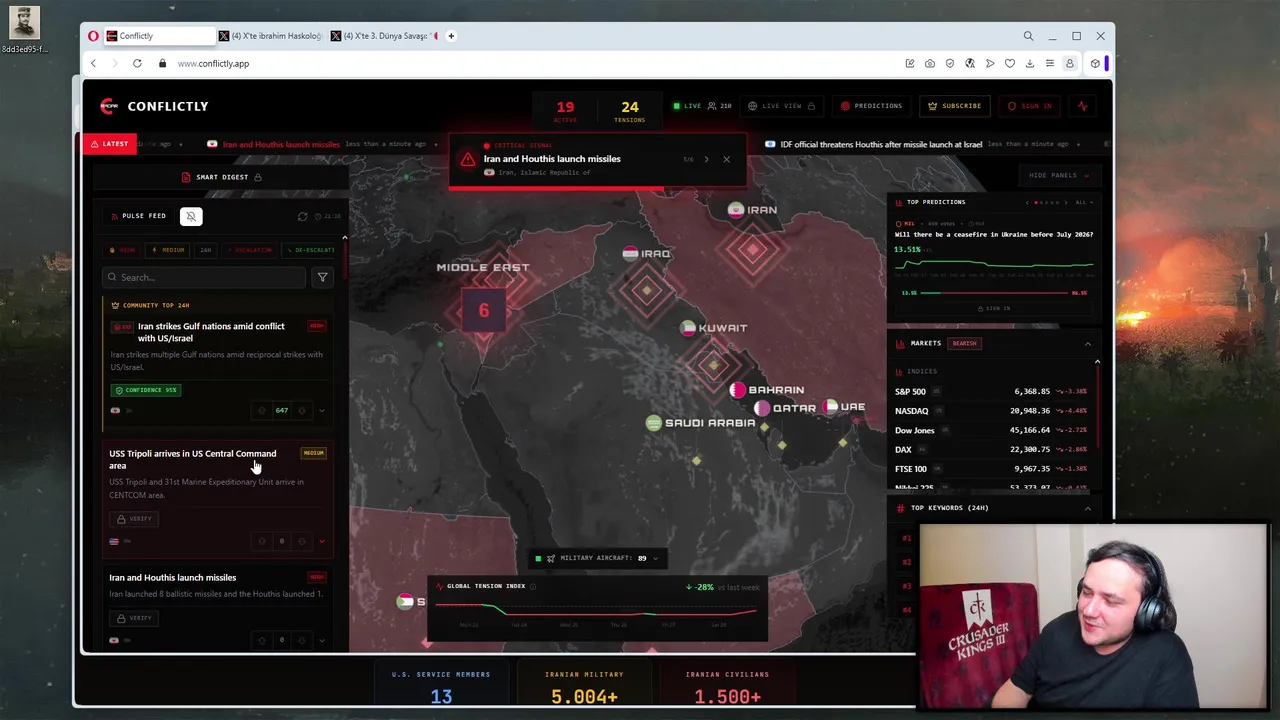Viewport: 1280px width, 720px height.
Task: Click the prediction probability bar 13.5% / 86.5%
Action: point(993,293)
